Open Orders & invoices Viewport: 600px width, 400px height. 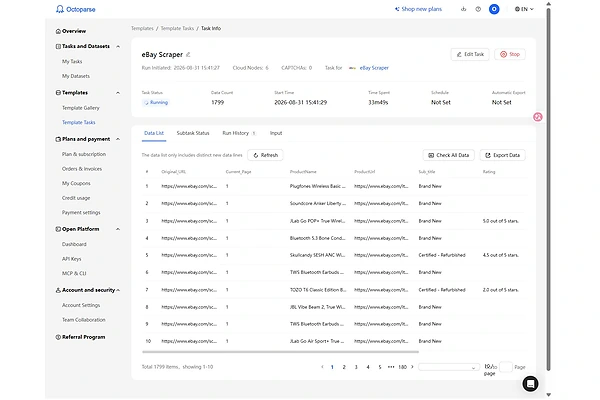click(x=82, y=169)
